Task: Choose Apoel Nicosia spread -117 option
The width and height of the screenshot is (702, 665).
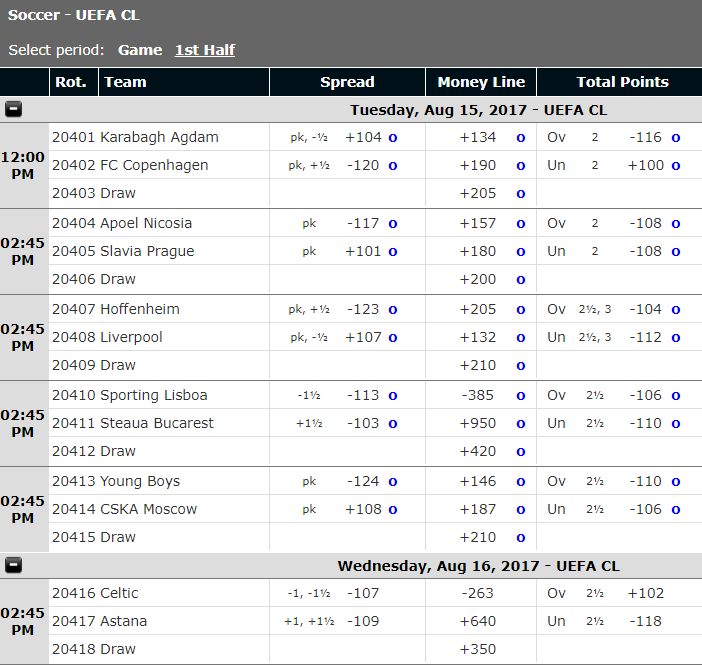Action: click(393, 224)
